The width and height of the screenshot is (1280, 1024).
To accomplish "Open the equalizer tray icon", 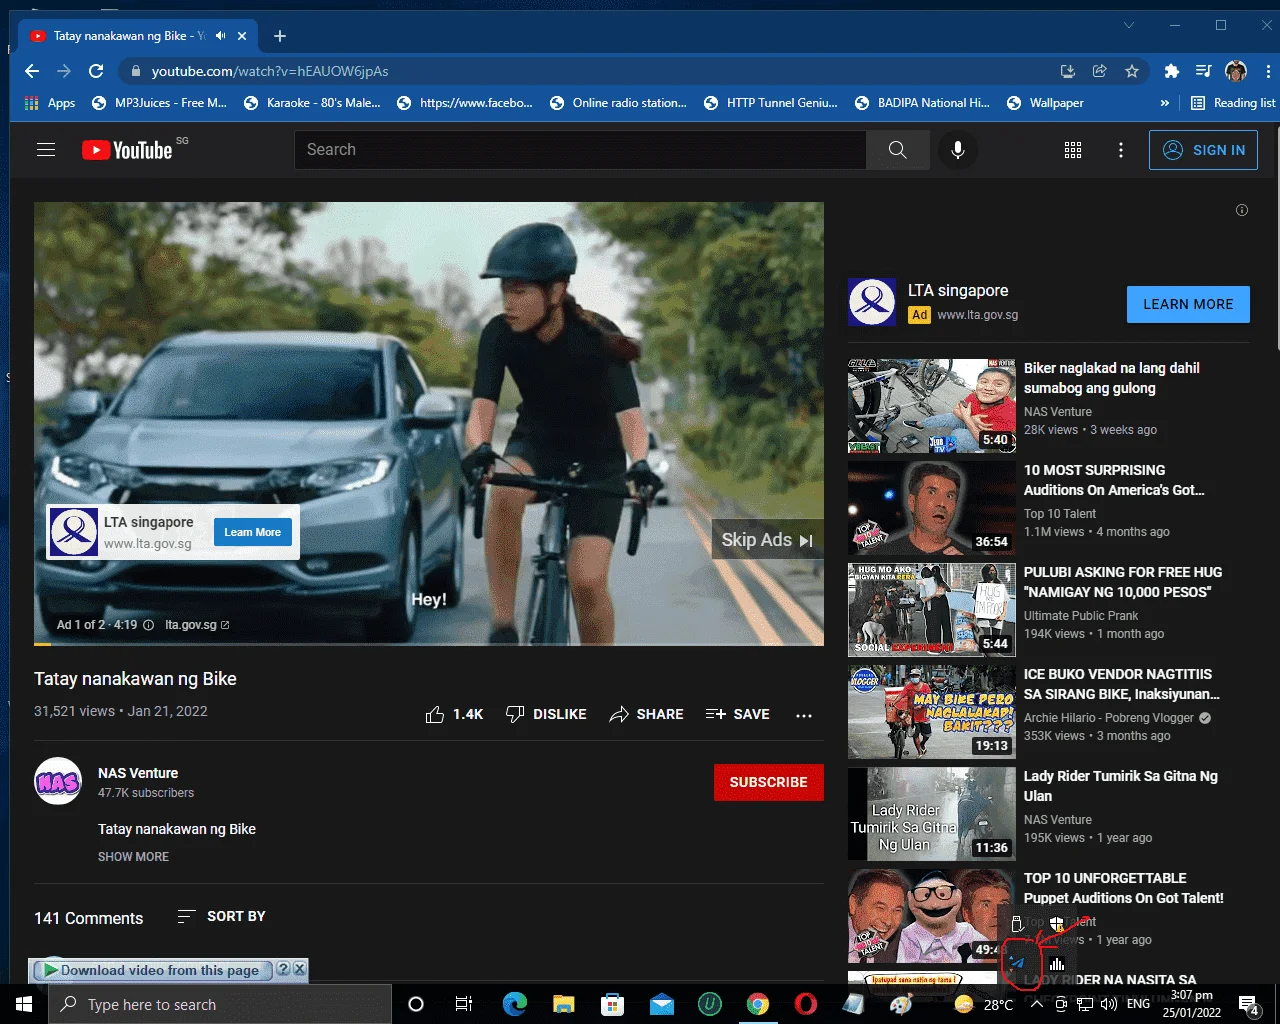I will pos(1057,964).
